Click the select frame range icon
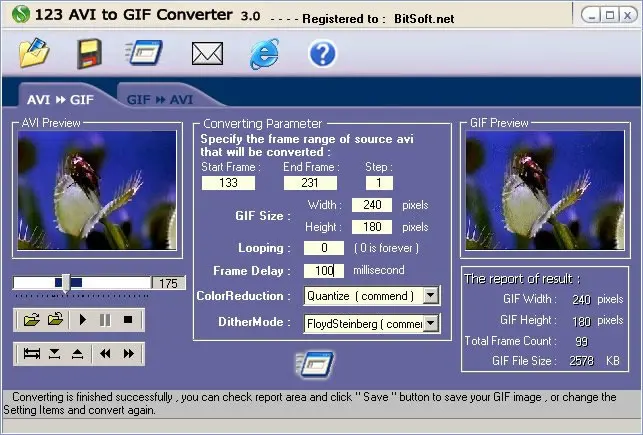 pyautogui.click(x=31, y=354)
